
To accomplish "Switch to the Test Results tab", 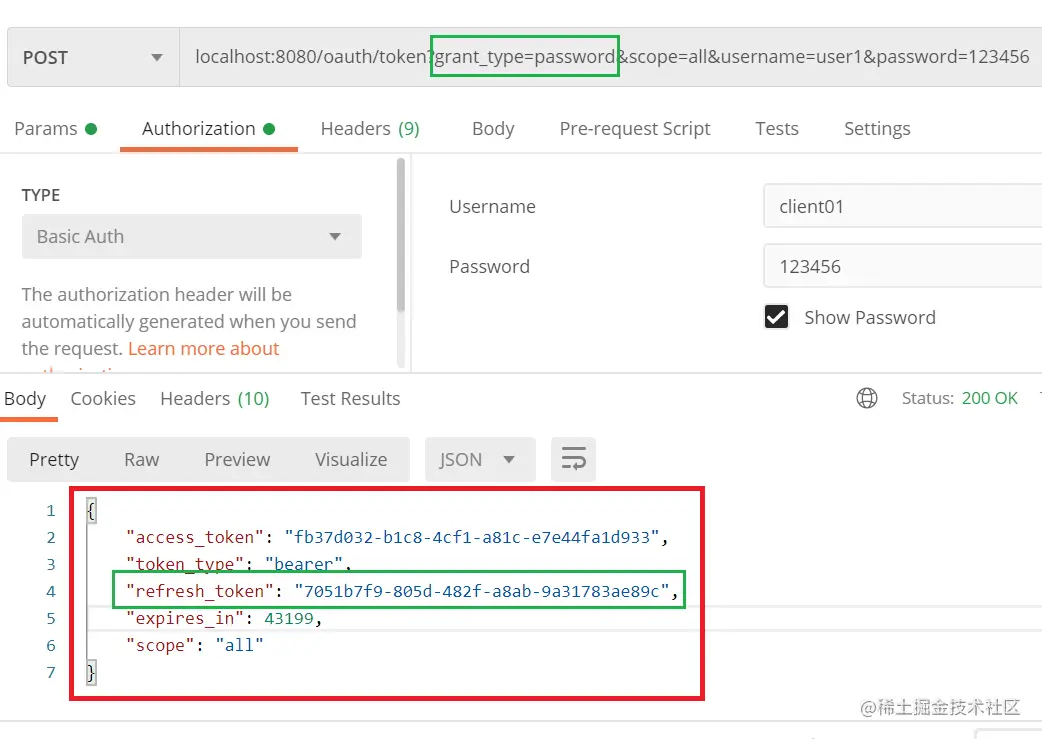I will [x=350, y=399].
